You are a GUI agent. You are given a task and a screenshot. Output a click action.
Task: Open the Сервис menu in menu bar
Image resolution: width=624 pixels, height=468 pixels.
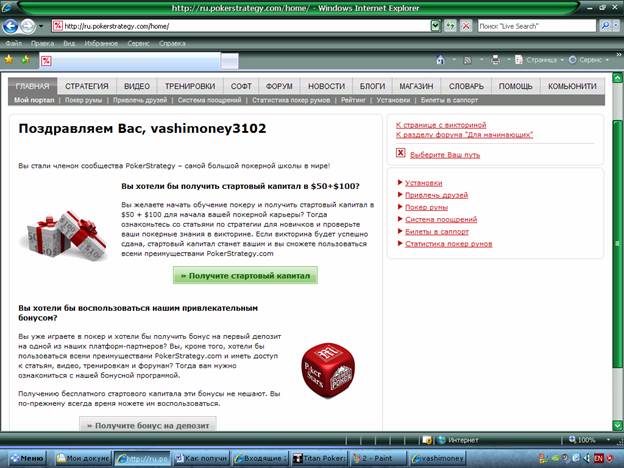click(x=138, y=43)
